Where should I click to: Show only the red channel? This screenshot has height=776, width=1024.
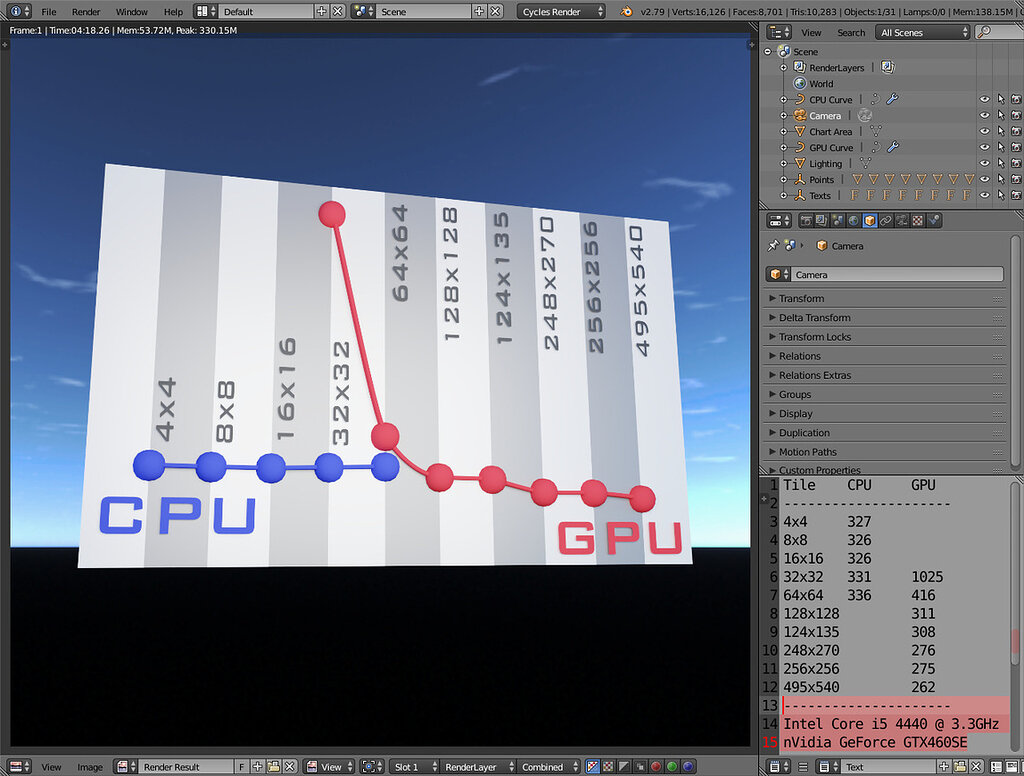[656, 766]
